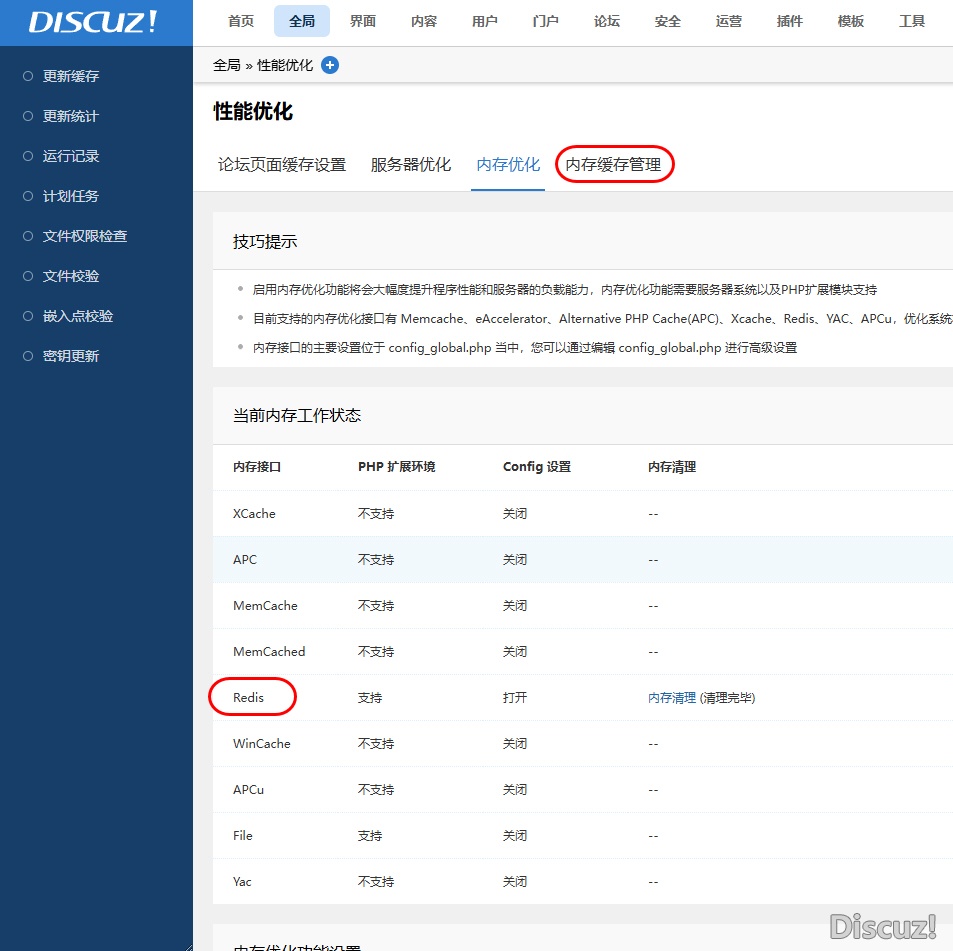953x951 pixels.
Task: Open 文件校验 from the sidebar
Action: (x=70, y=276)
